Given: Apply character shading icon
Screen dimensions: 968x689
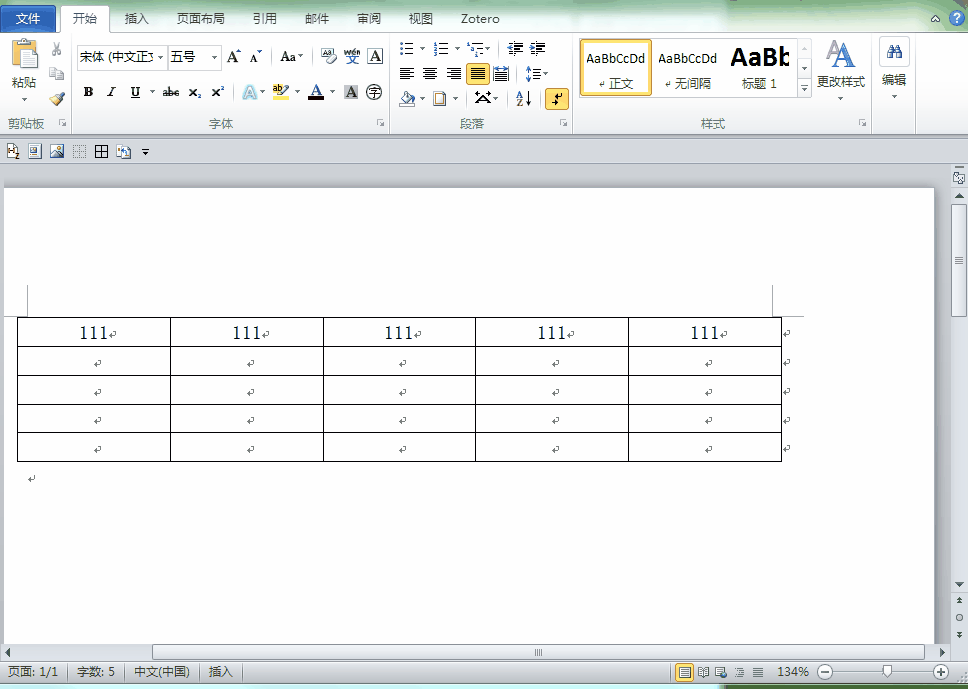Looking at the screenshot, I should 351,93.
